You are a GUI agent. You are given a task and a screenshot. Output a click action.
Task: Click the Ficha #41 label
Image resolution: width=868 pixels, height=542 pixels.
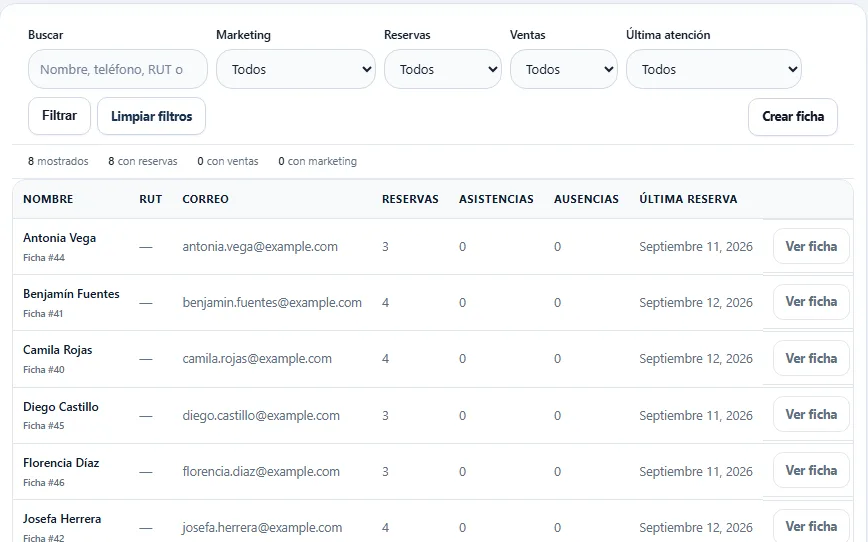point(43,313)
